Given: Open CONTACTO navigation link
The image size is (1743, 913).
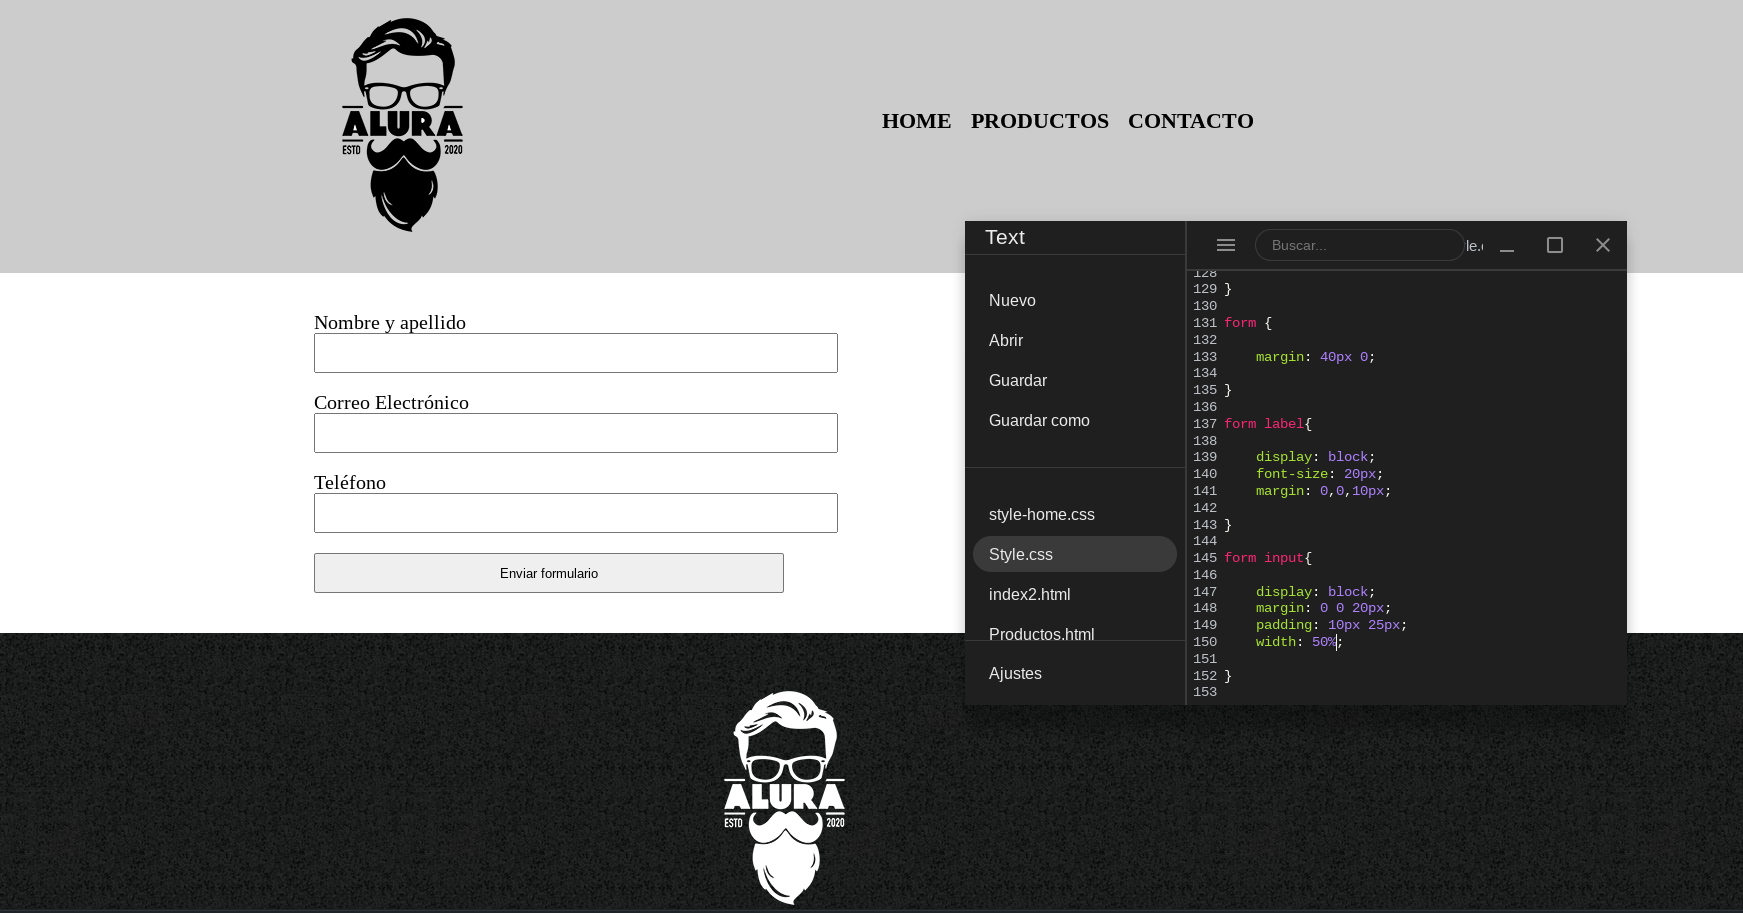Looking at the screenshot, I should 1191,121.
